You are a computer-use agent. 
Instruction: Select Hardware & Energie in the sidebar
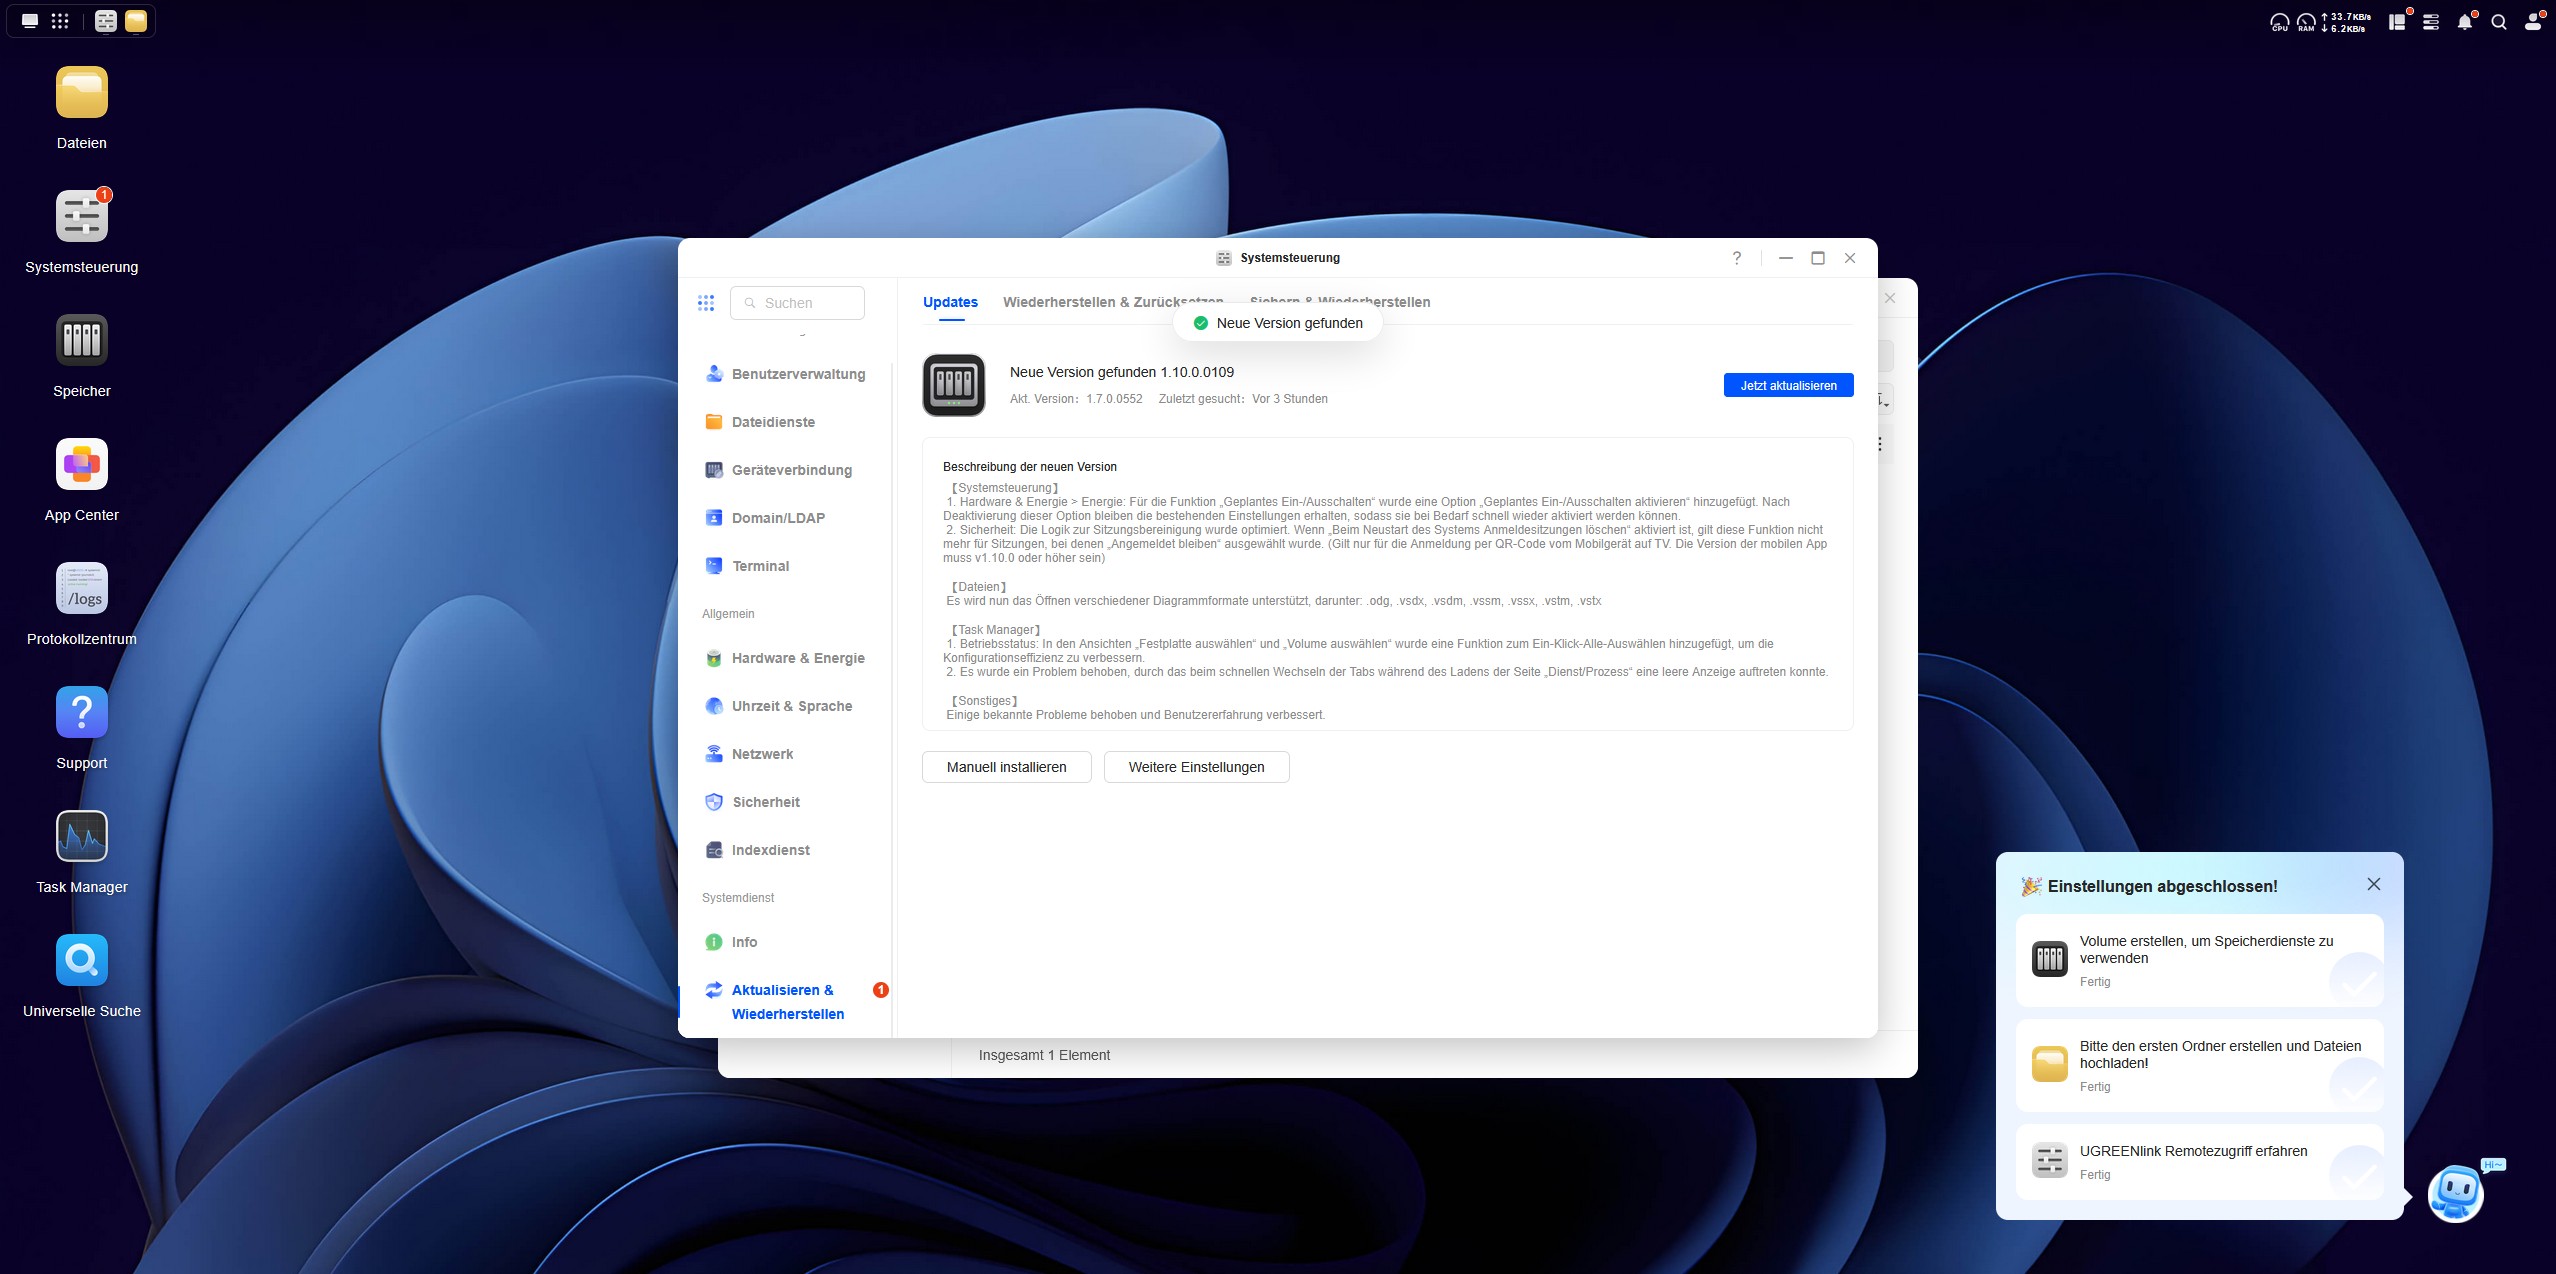pyautogui.click(x=797, y=658)
